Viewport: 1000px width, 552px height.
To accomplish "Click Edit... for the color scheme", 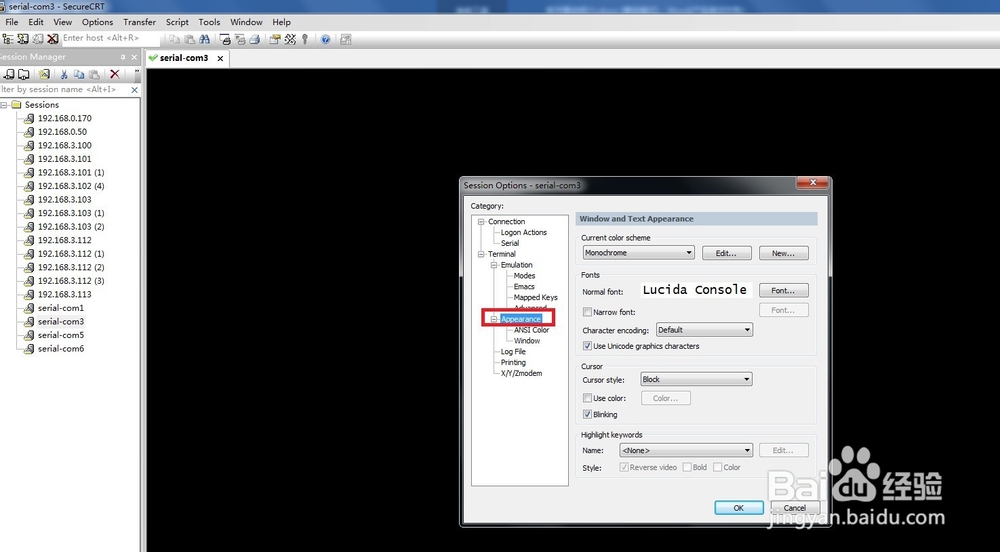I will pyautogui.click(x=726, y=253).
